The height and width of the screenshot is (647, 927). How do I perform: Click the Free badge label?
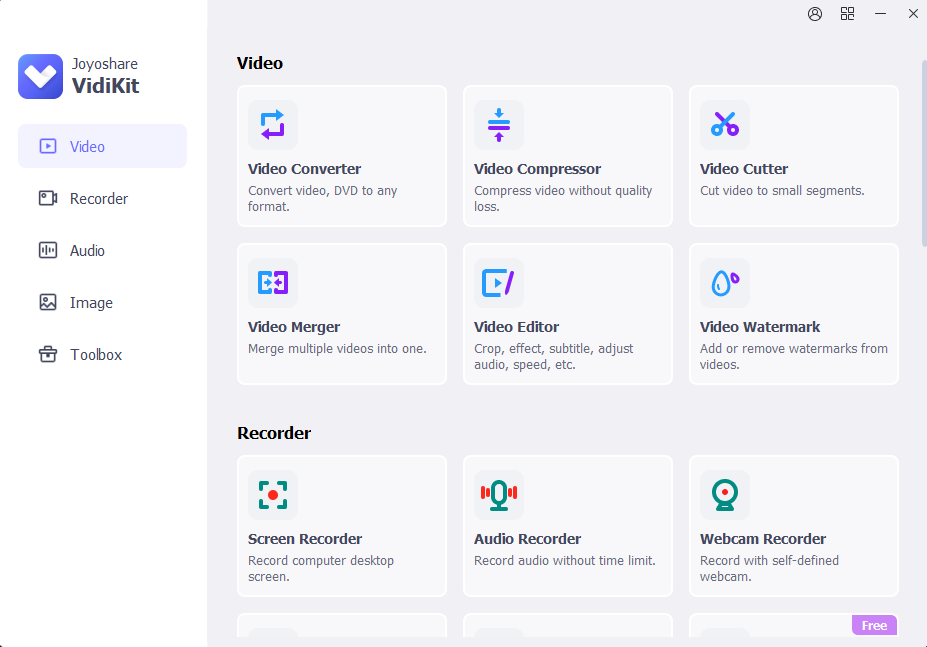(x=874, y=625)
